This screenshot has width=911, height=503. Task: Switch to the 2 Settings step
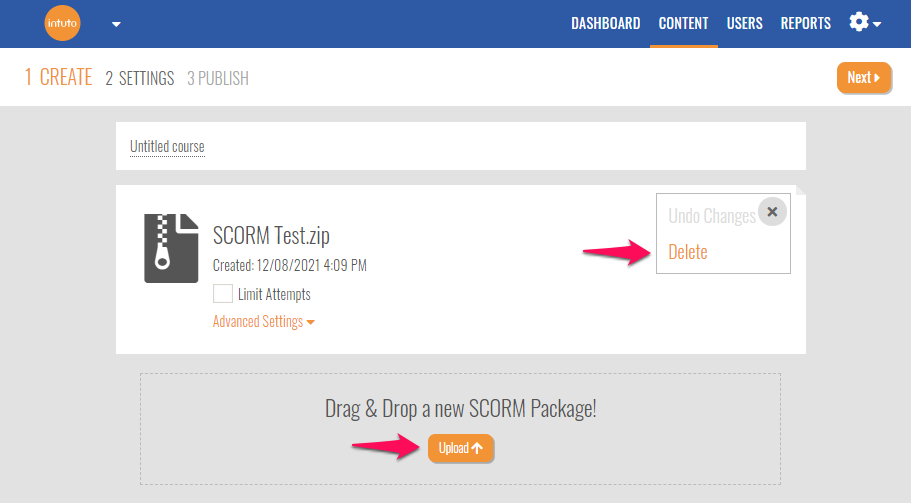(140, 78)
